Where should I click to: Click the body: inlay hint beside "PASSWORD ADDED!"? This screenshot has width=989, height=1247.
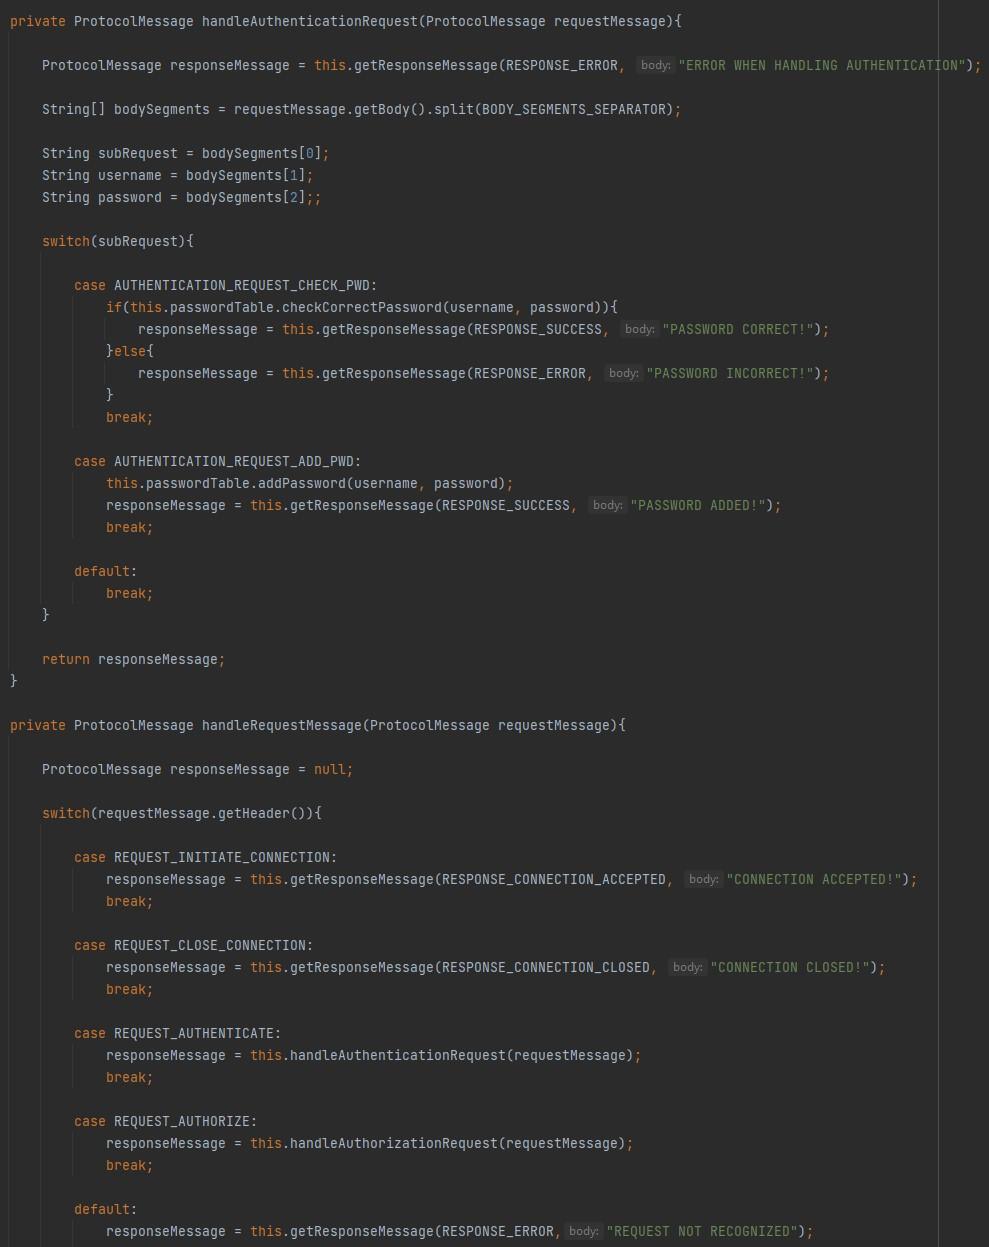coord(607,505)
